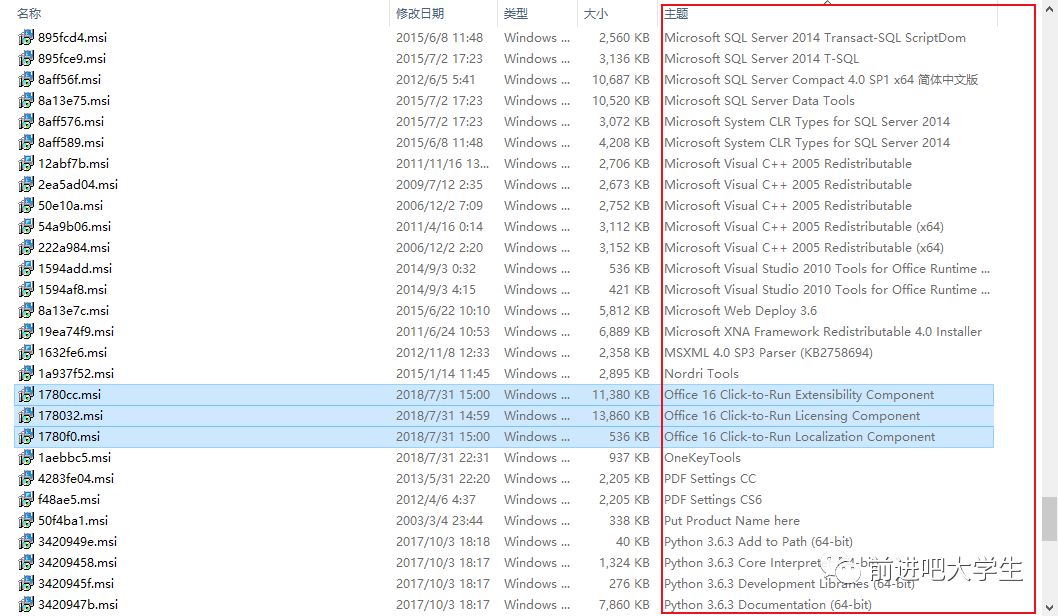Select the icon of 8aff56f.msi
Image resolution: width=1058 pixels, height=616 pixels.
[26, 79]
